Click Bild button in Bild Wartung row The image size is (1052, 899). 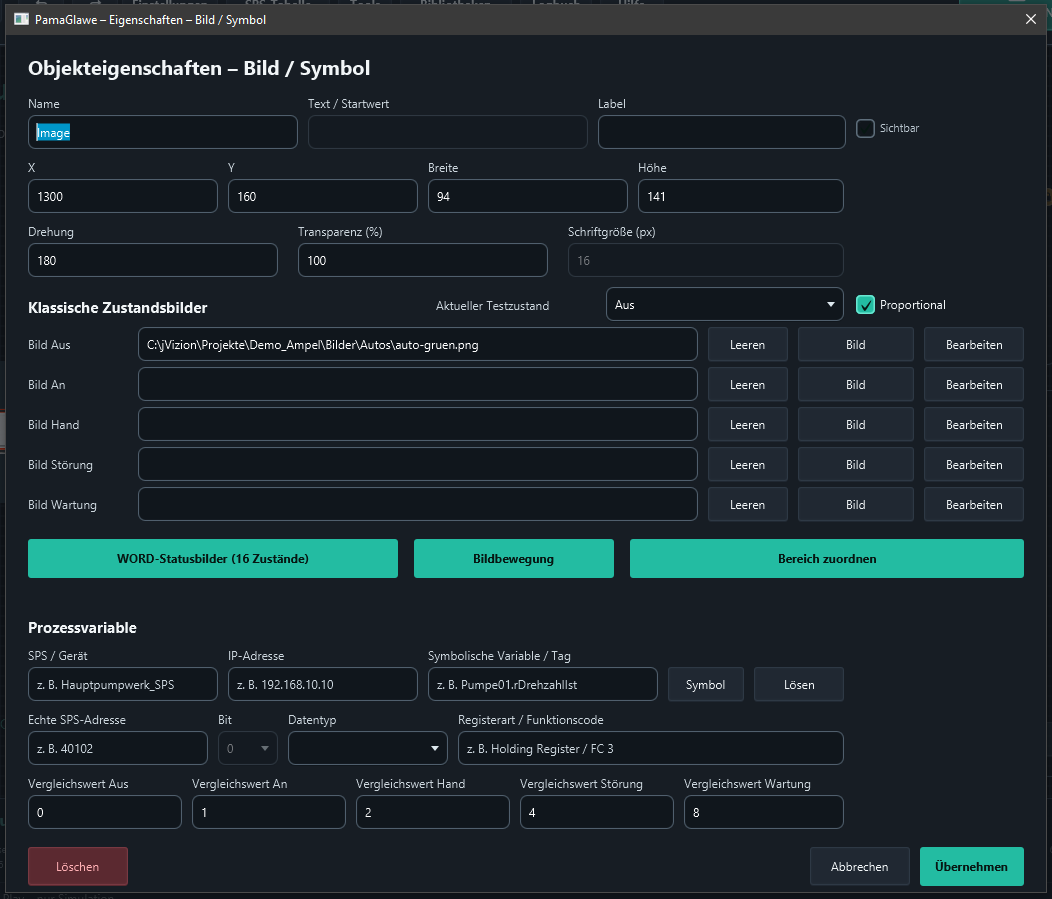point(855,505)
